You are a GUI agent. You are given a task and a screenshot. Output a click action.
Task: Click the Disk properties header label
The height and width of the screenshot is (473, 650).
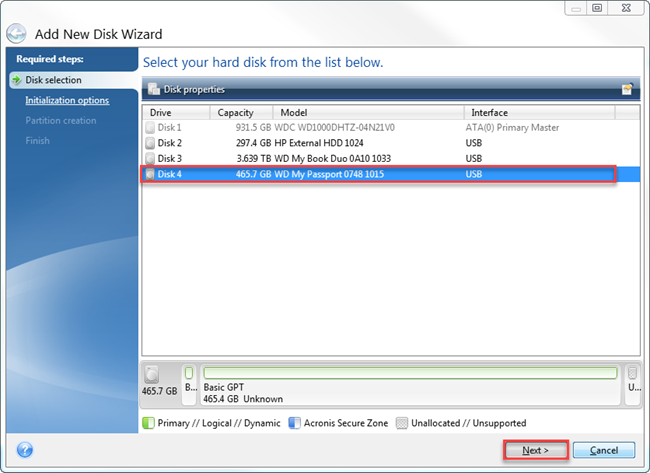194,89
